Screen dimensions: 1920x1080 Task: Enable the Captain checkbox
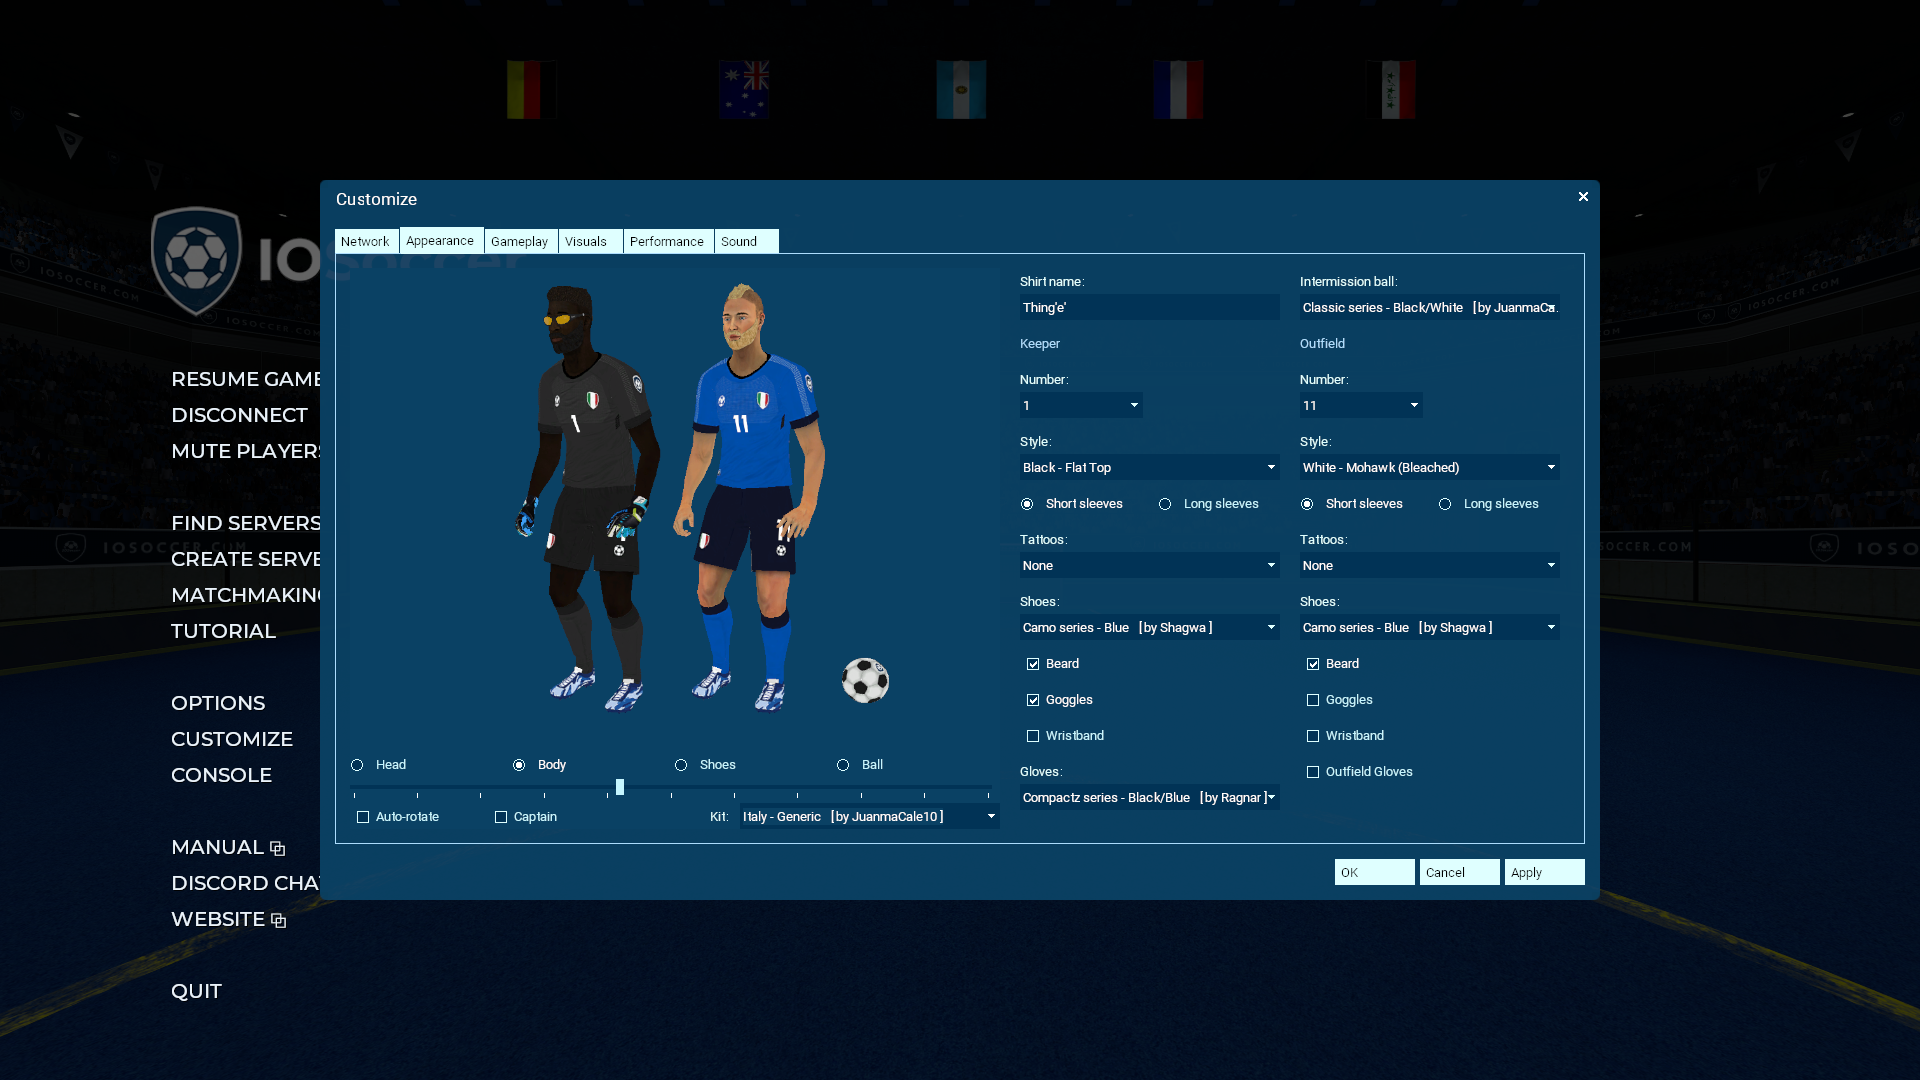tap(501, 817)
